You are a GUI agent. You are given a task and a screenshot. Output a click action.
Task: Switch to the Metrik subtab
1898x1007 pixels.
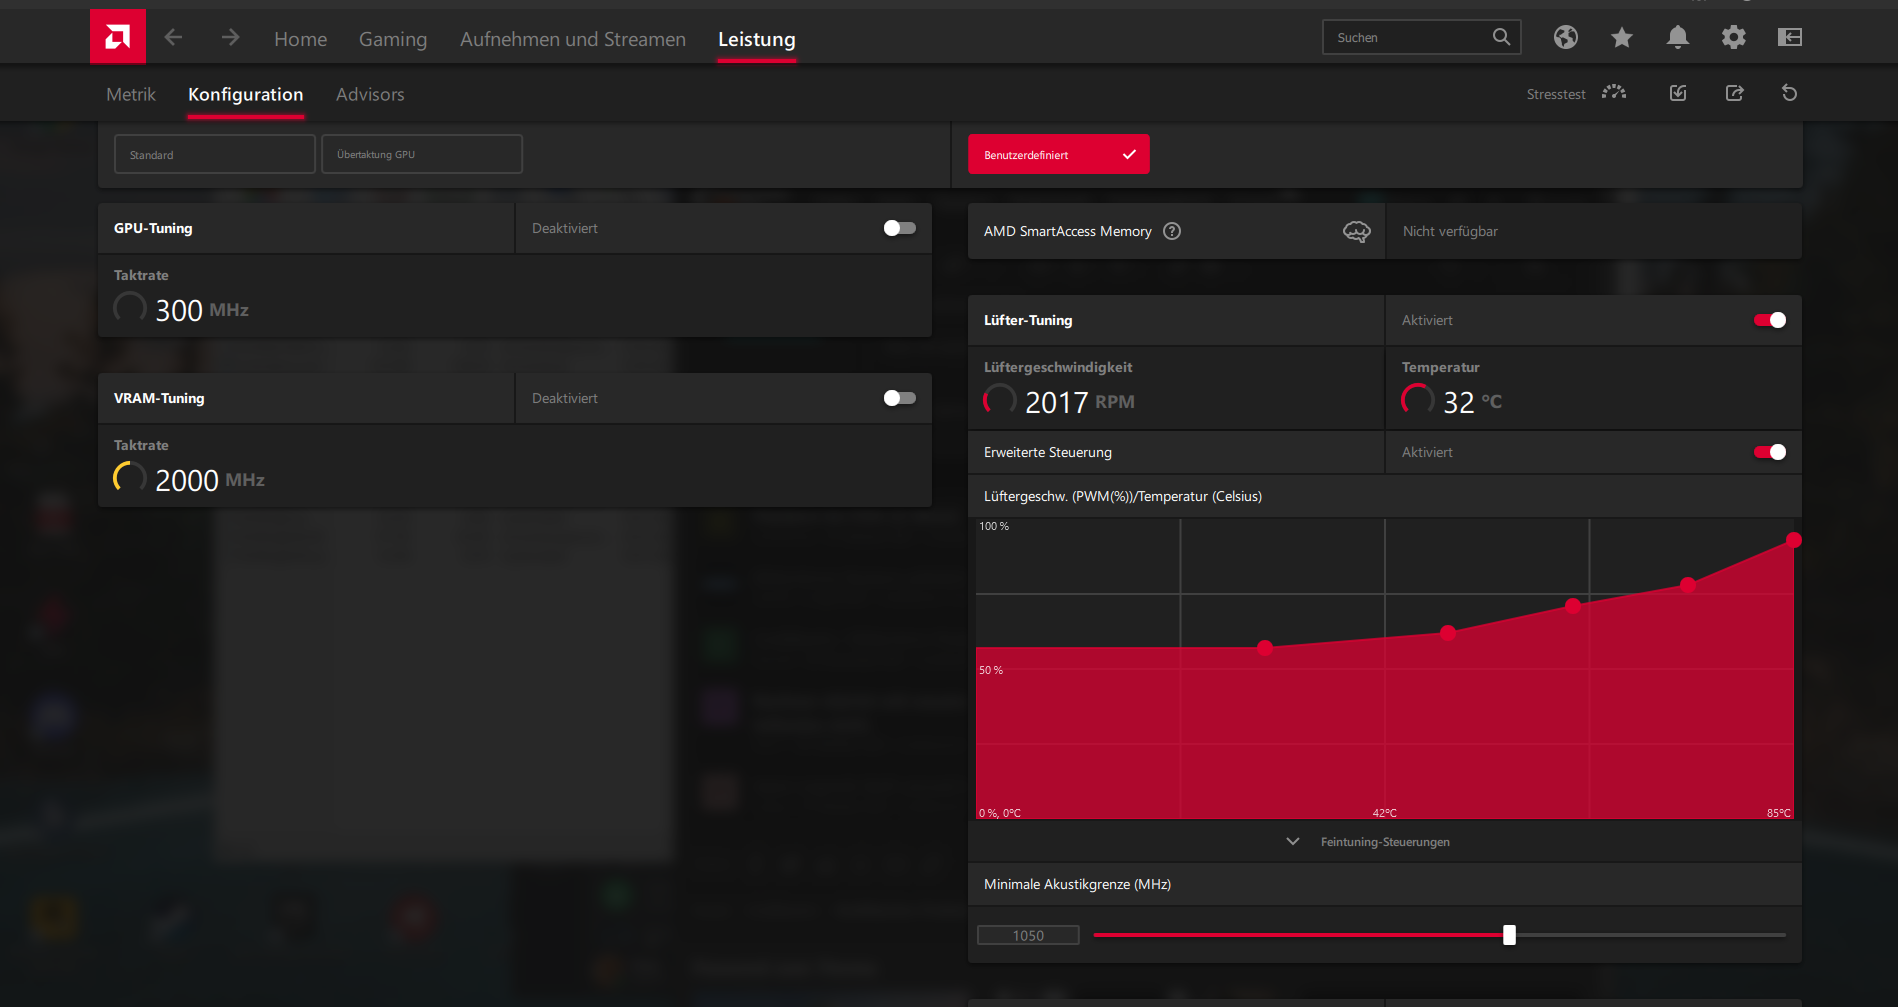(x=131, y=94)
